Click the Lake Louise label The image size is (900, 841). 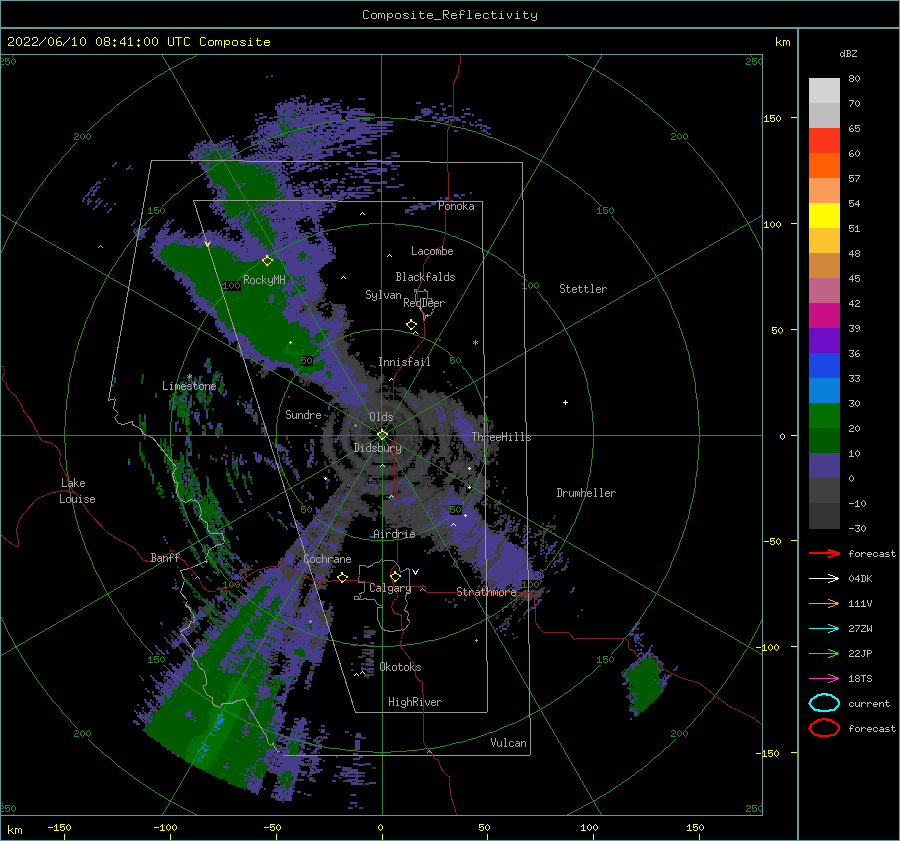(x=77, y=491)
